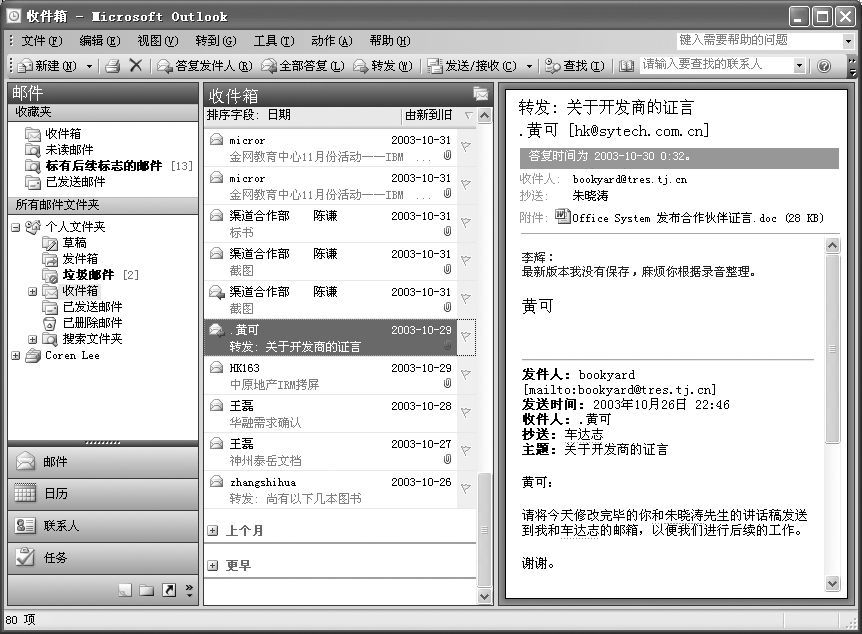This screenshot has height=634, width=862.
Task: Click the reading pane vertical scrollbar
Action: point(833,400)
